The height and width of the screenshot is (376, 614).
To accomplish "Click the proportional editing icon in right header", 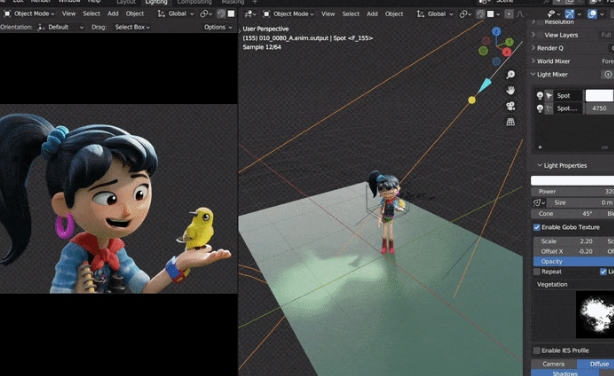I will tap(509, 14).
